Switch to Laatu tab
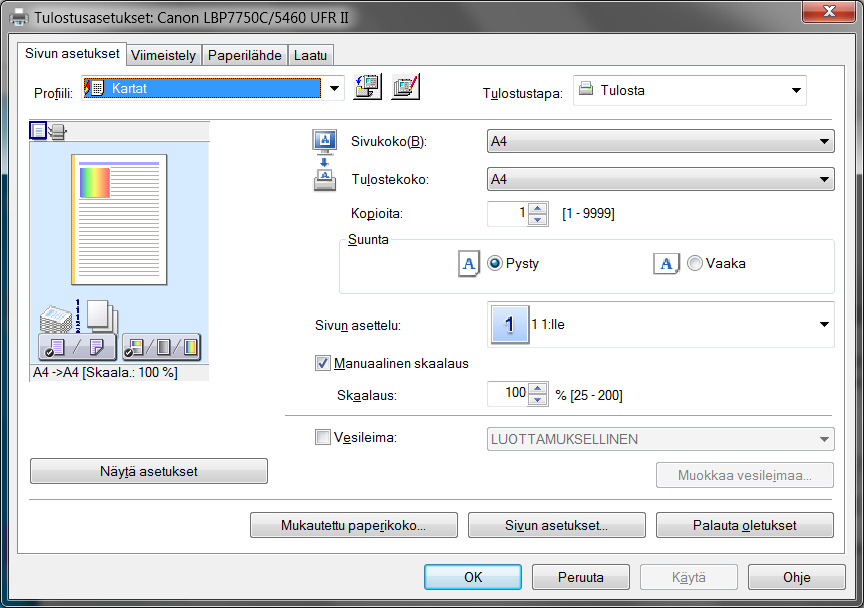 (x=310, y=55)
